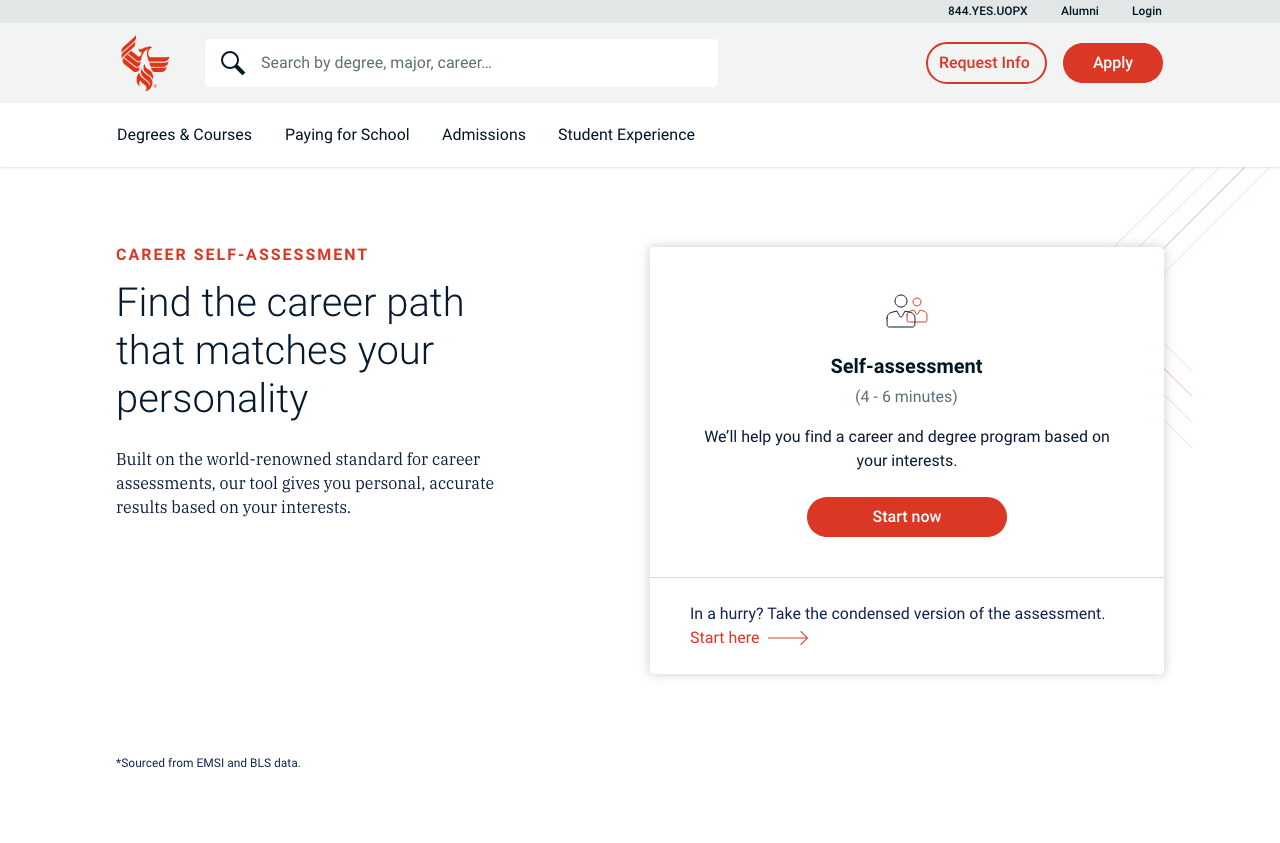Click the red Apply button
The width and height of the screenshot is (1280, 843).
(x=1113, y=63)
